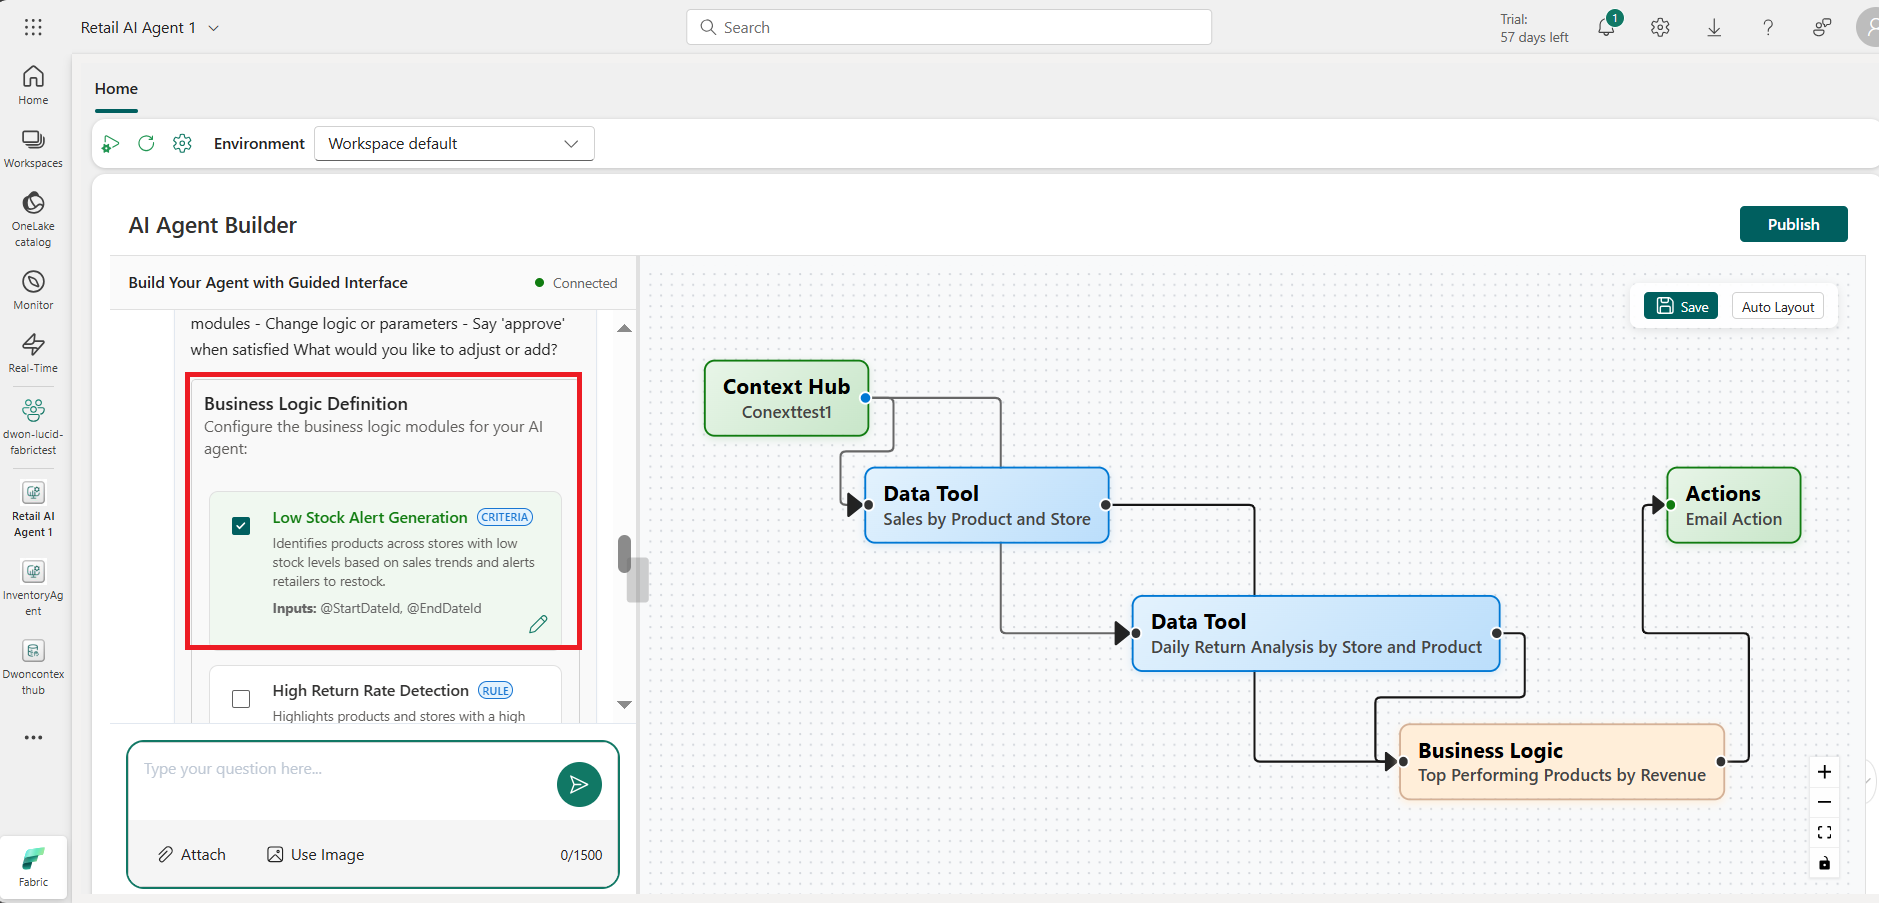Open Real-Time hub in sidebar
Viewport: 1879px width, 903px height.
tap(33, 353)
